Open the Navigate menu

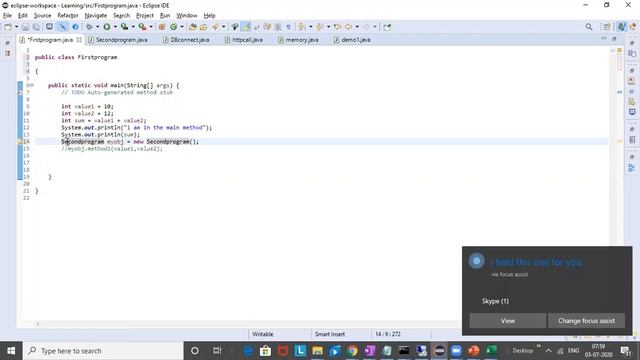coord(96,16)
